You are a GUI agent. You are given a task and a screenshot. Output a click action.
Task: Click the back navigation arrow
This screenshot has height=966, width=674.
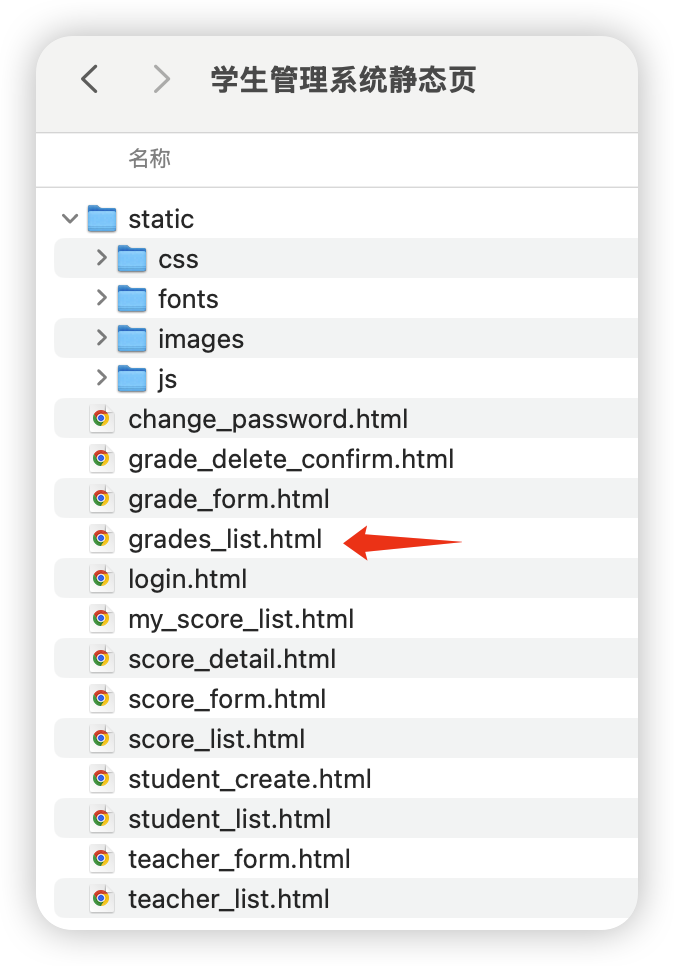(90, 79)
